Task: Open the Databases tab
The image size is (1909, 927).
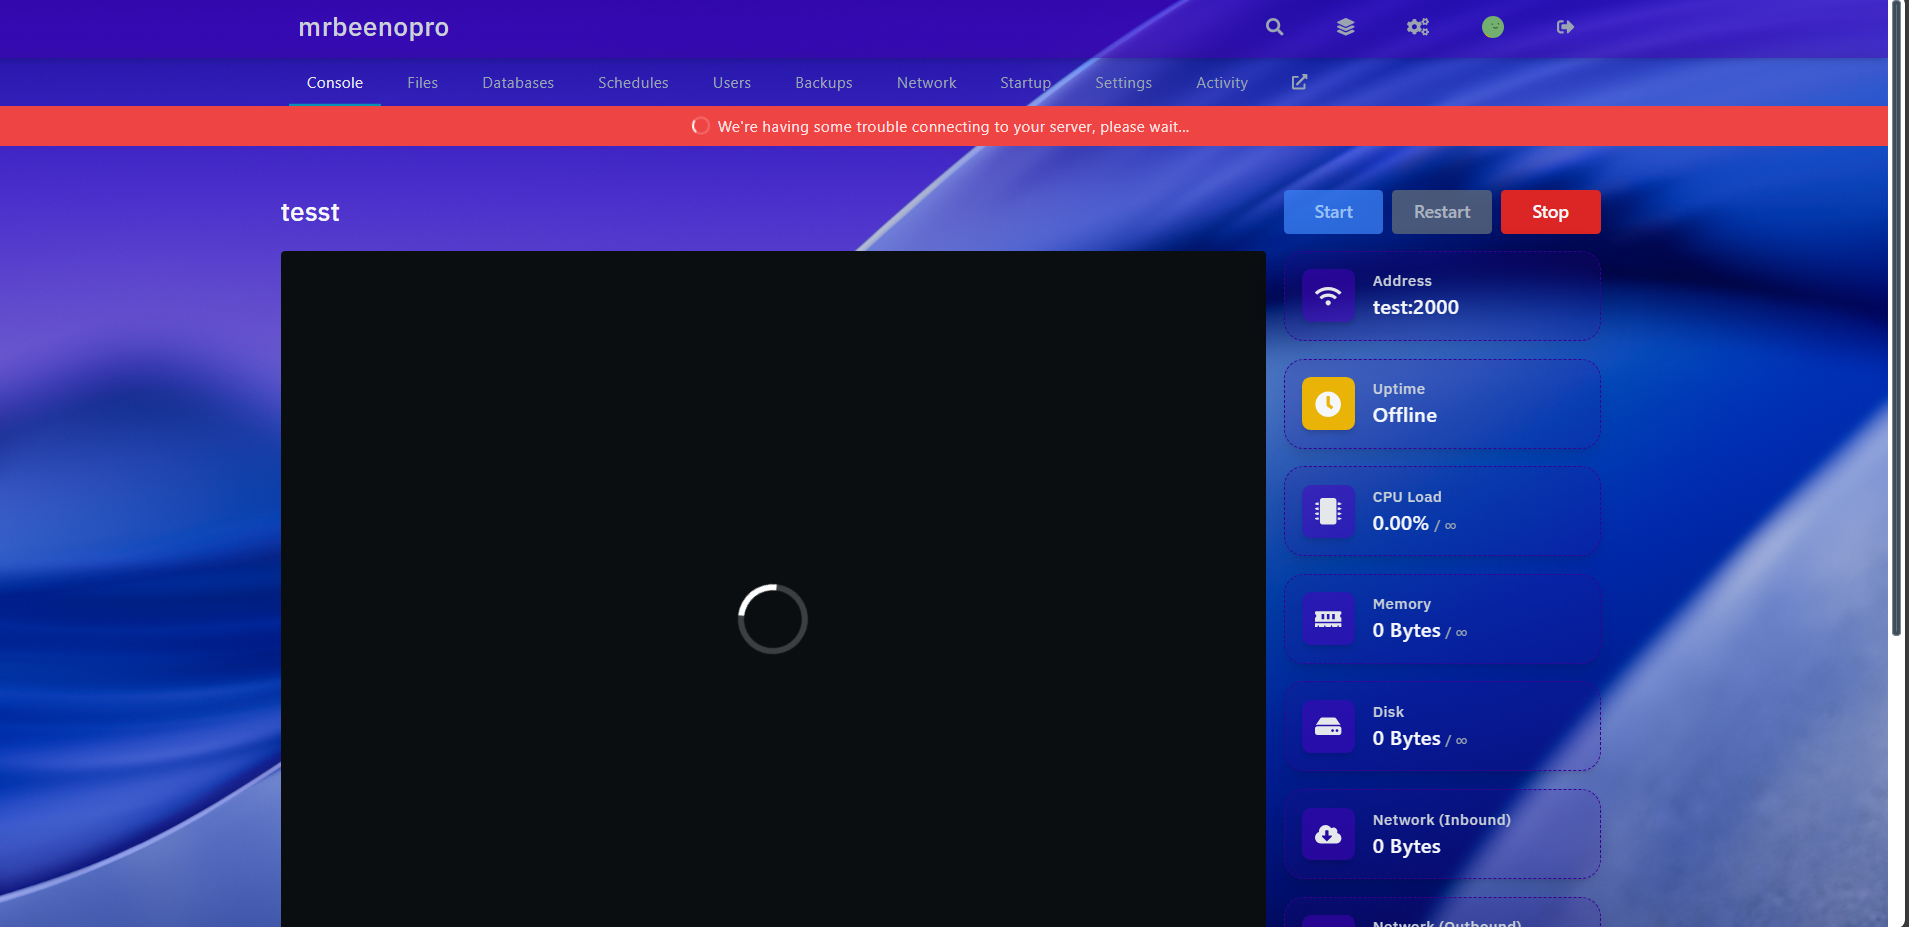Action: click(518, 83)
